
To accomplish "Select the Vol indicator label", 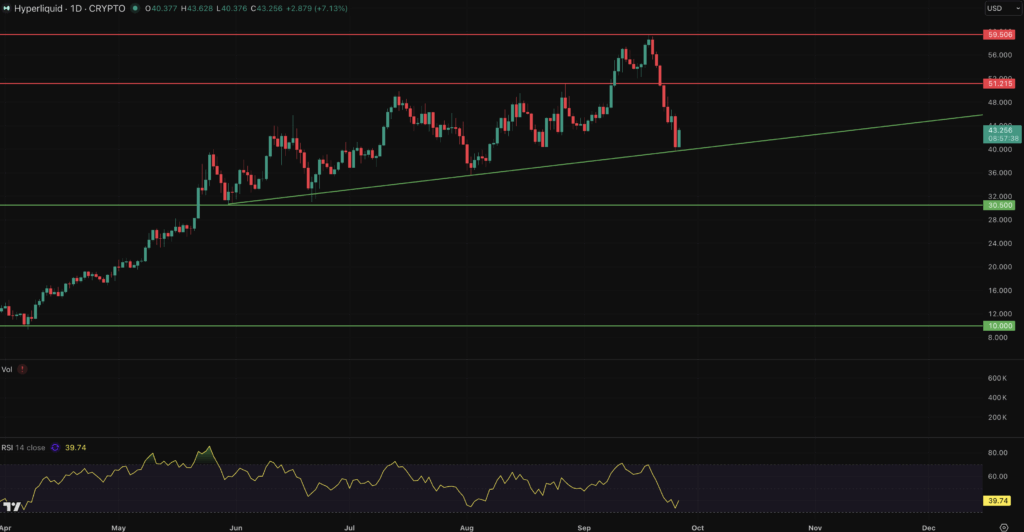I will pyautogui.click(x=7, y=369).
